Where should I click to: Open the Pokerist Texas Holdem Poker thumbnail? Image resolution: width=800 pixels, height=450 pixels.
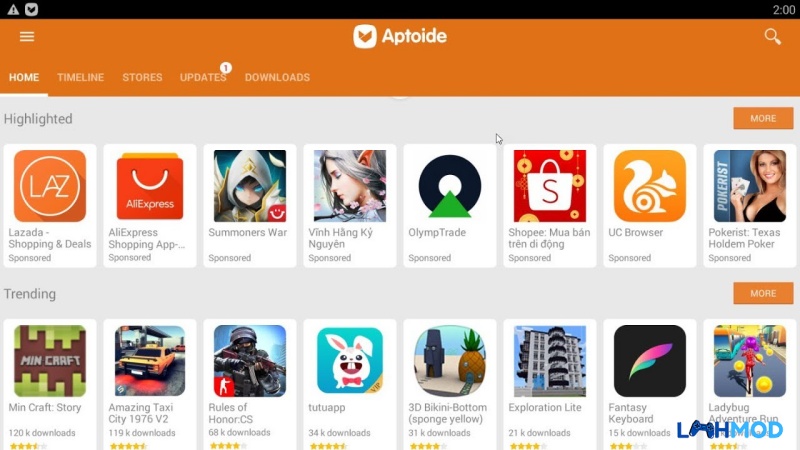[x=749, y=186]
